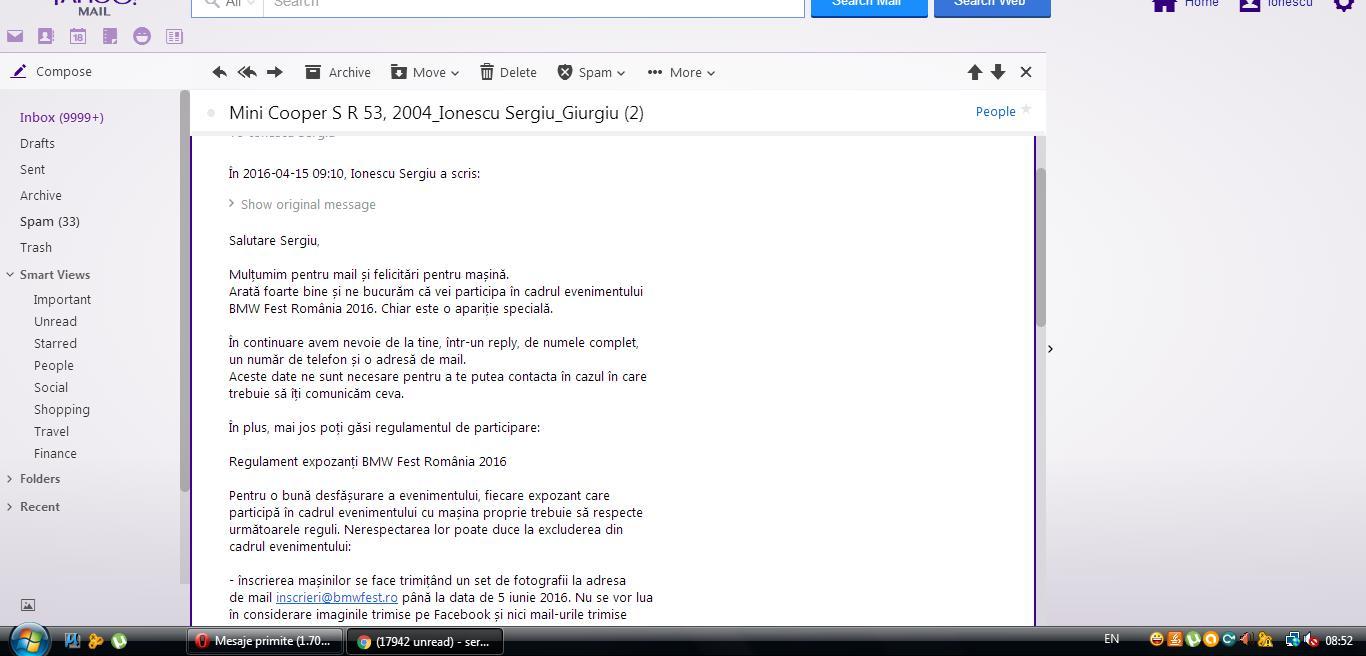Viewport: 1366px width, 656px height.
Task: Click the Reply arrow icon
Action: (x=219, y=72)
